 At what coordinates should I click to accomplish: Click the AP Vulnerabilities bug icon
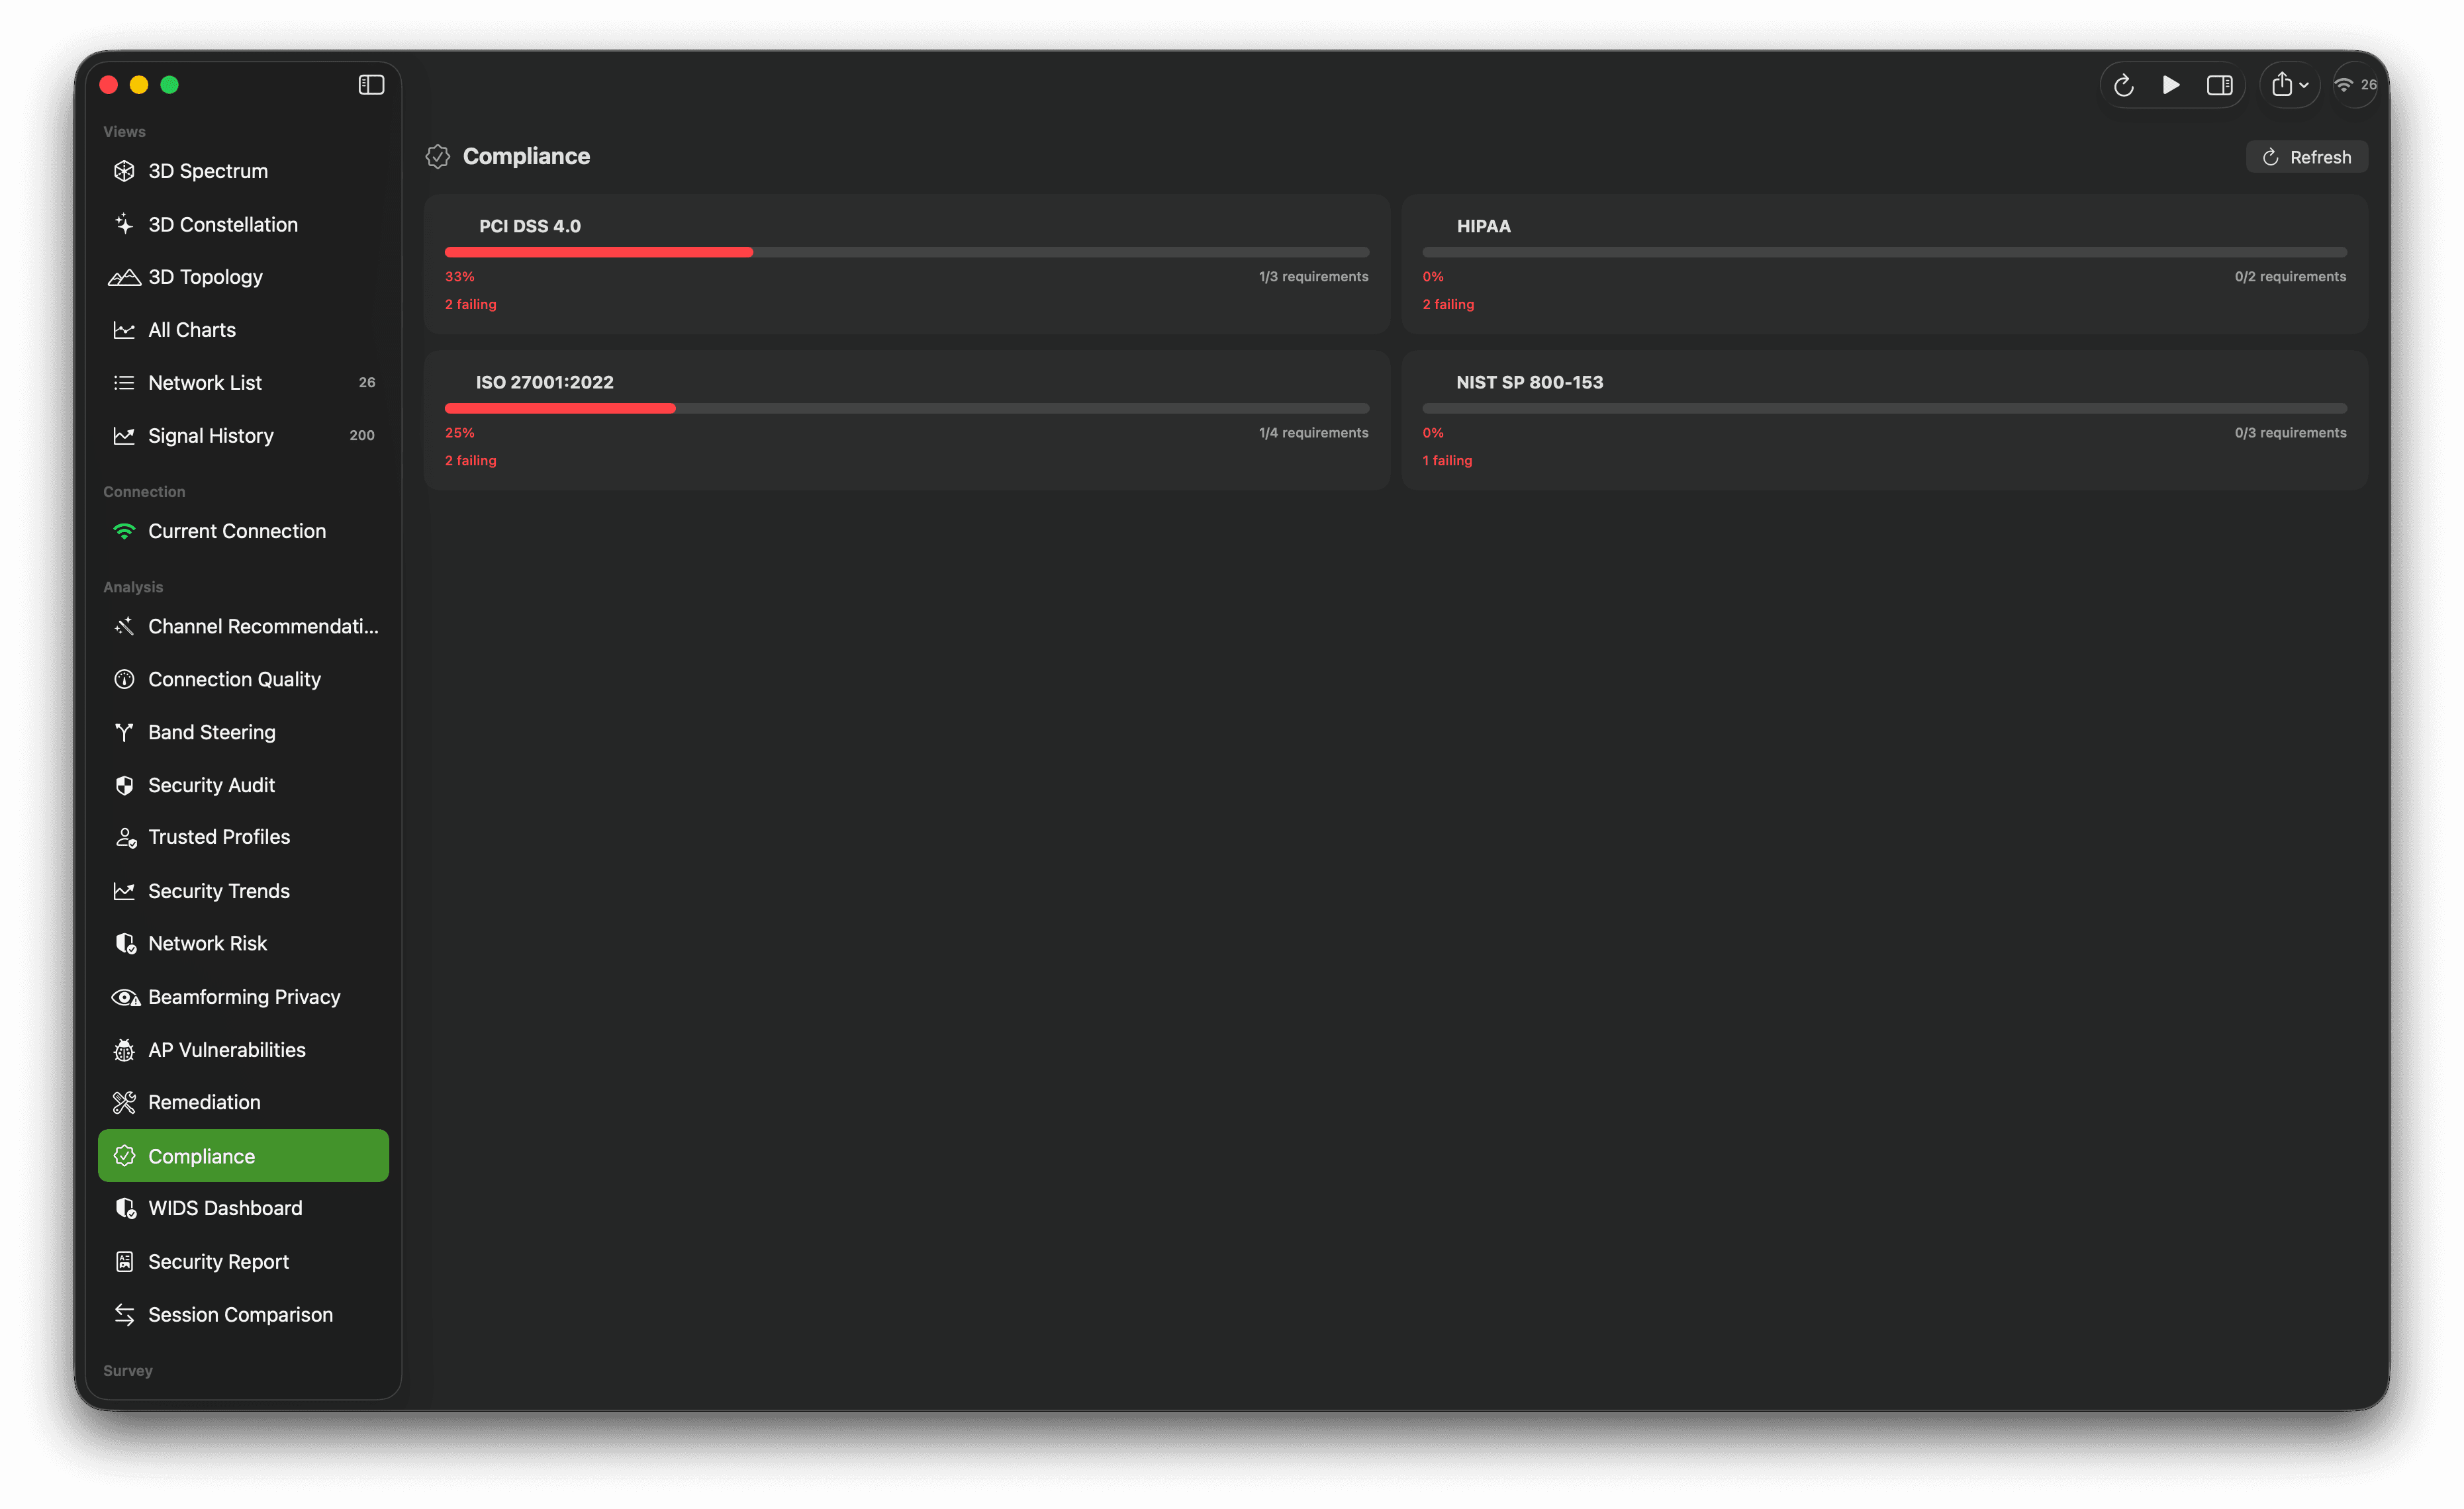pos(124,1050)
